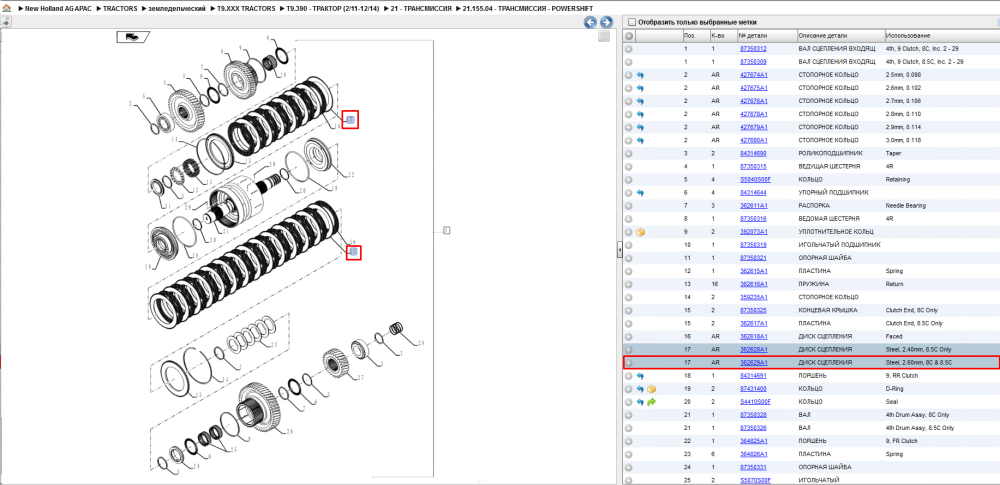
Task: Open T9.390 - ТРАКТОР breadcrumb
Action: point(334,10)
